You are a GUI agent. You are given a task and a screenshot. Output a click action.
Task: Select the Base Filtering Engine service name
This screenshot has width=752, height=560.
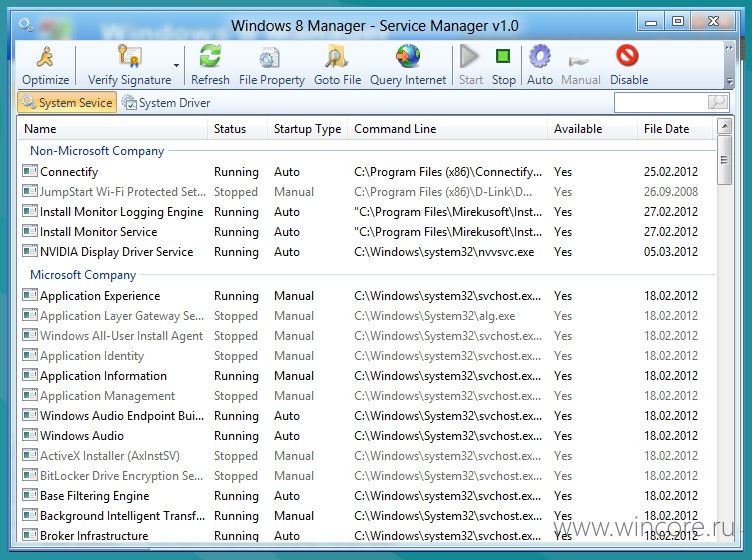pos(94,496)
